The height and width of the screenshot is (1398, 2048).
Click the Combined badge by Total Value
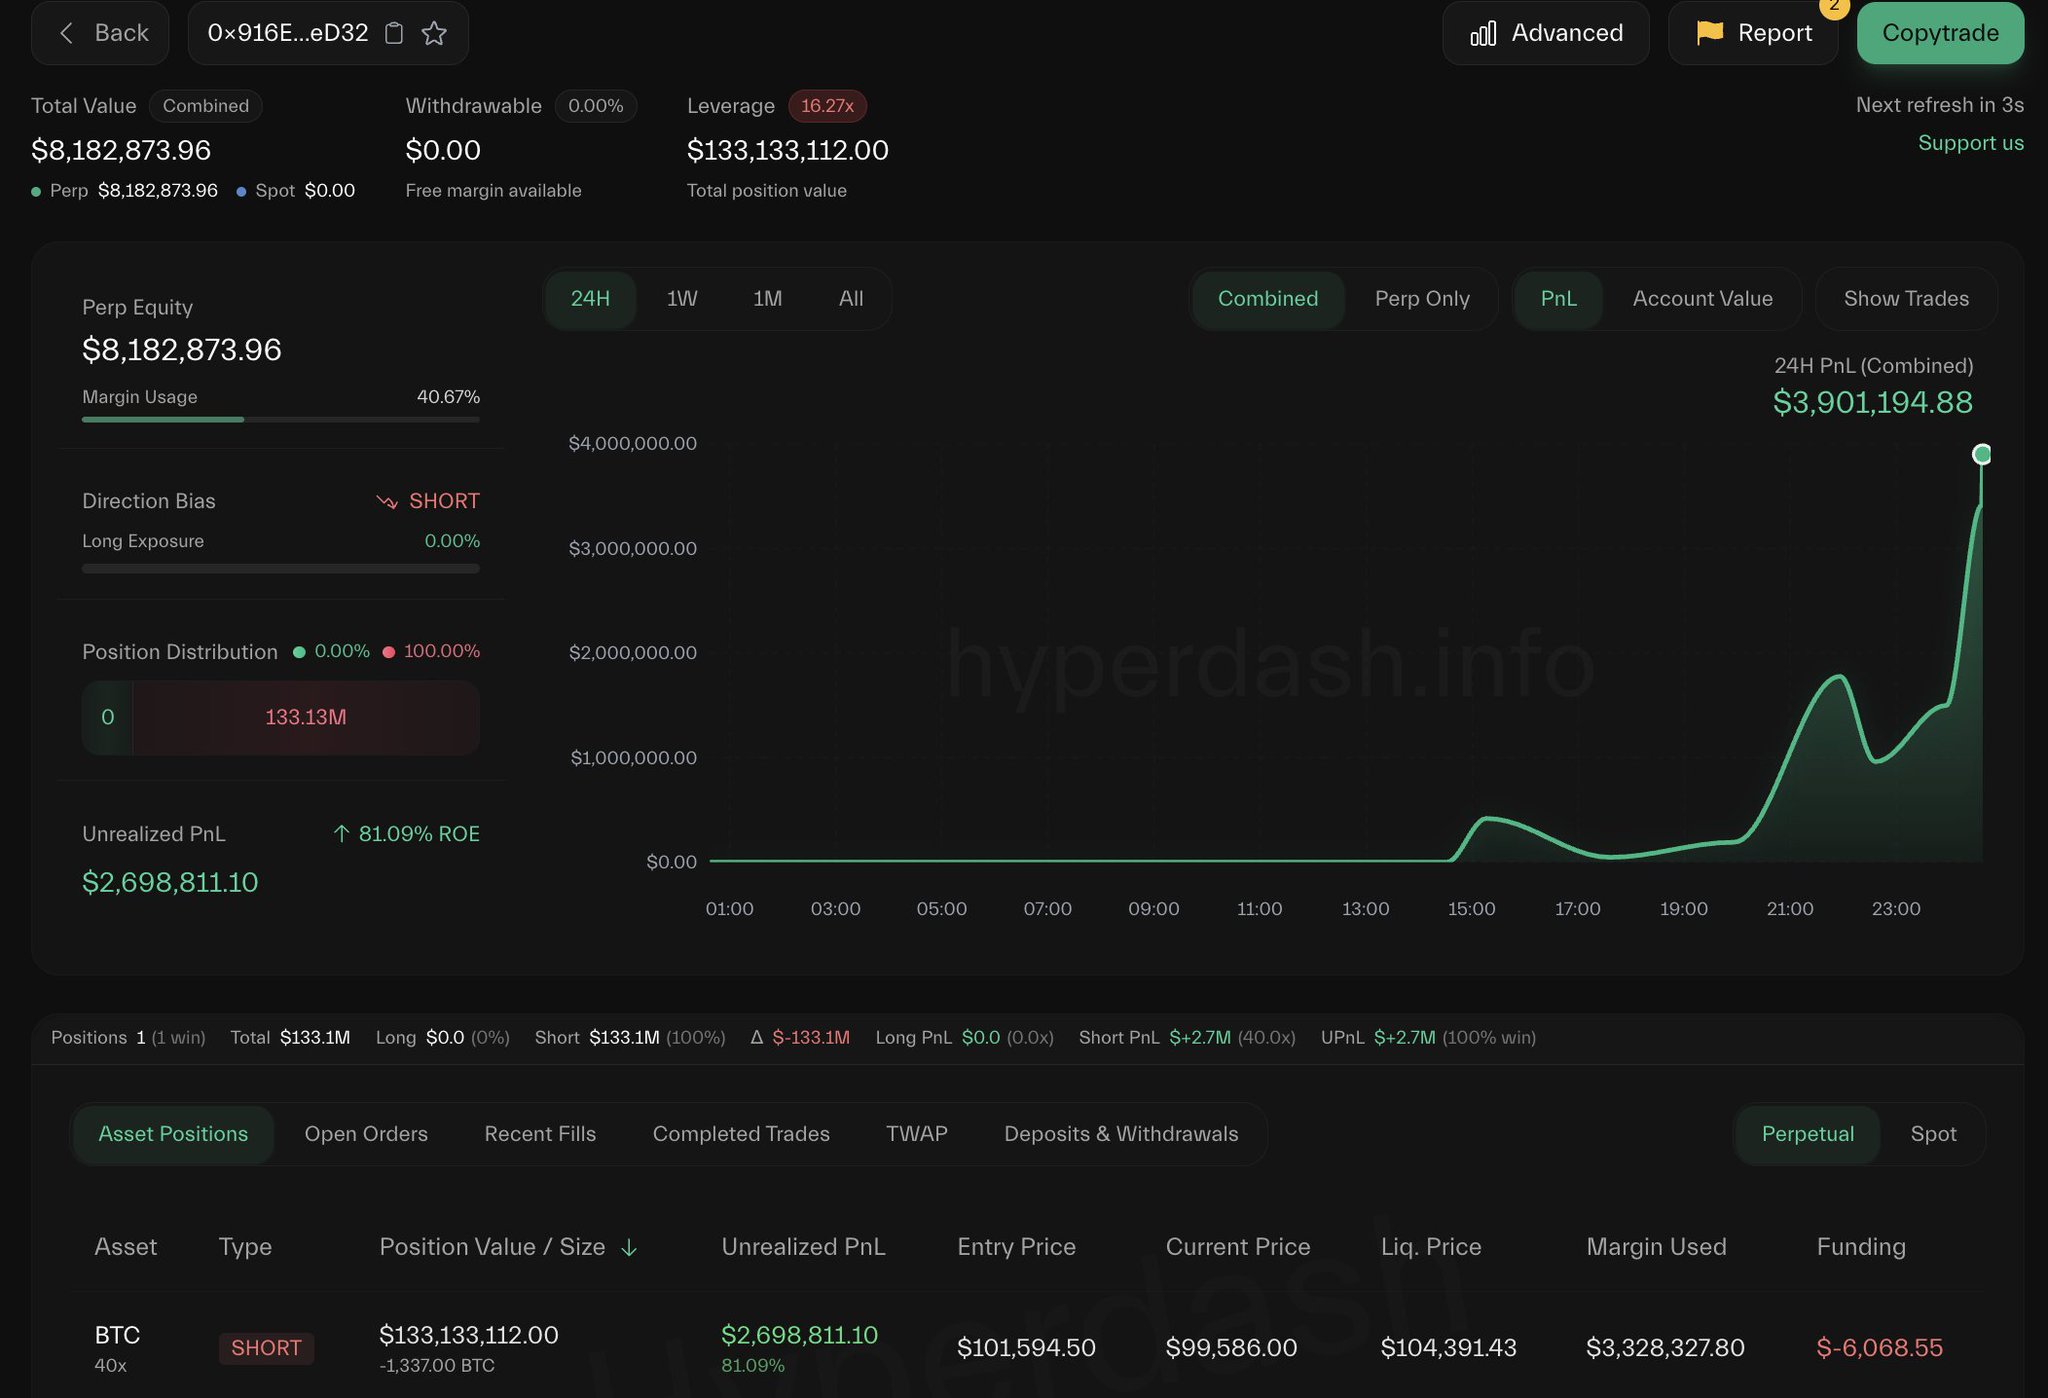(x=206, y=106)
